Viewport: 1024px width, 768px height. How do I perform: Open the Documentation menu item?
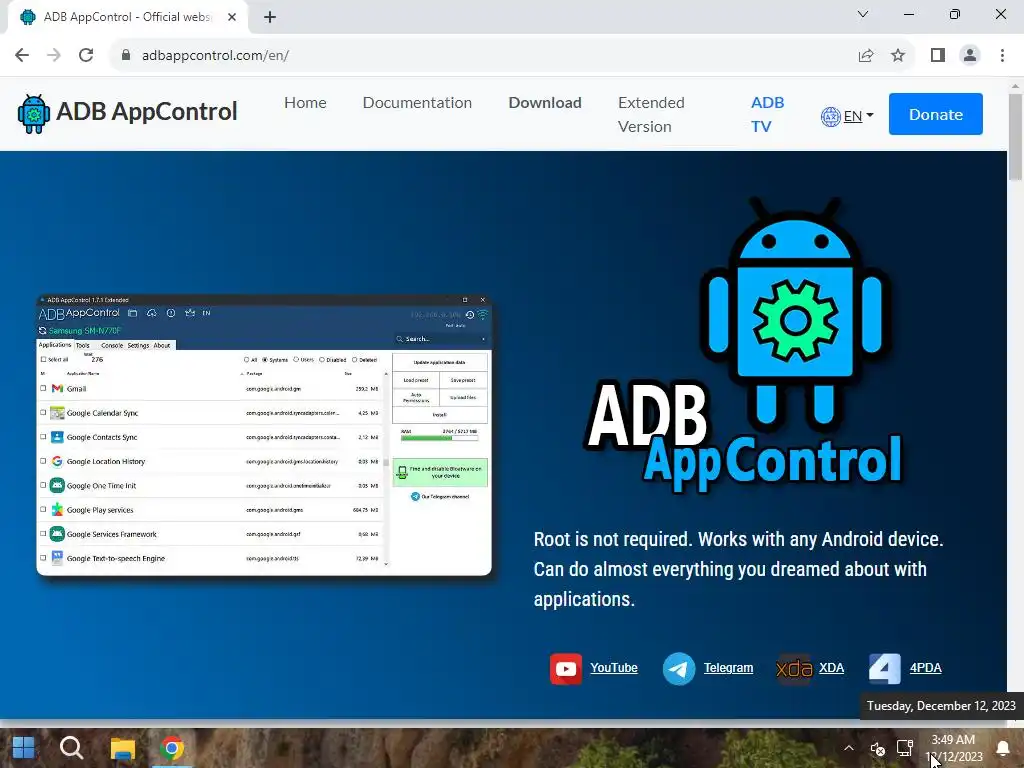[417, 103]
